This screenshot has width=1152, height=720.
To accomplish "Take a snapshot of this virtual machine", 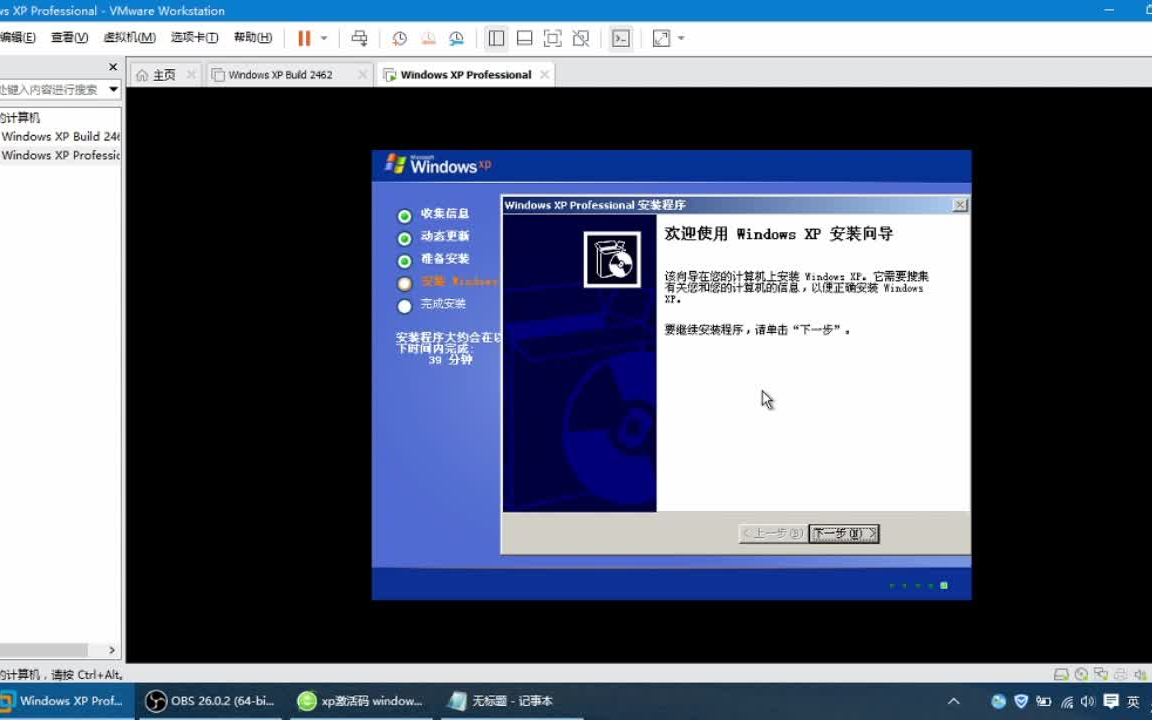I will [399, 38].
